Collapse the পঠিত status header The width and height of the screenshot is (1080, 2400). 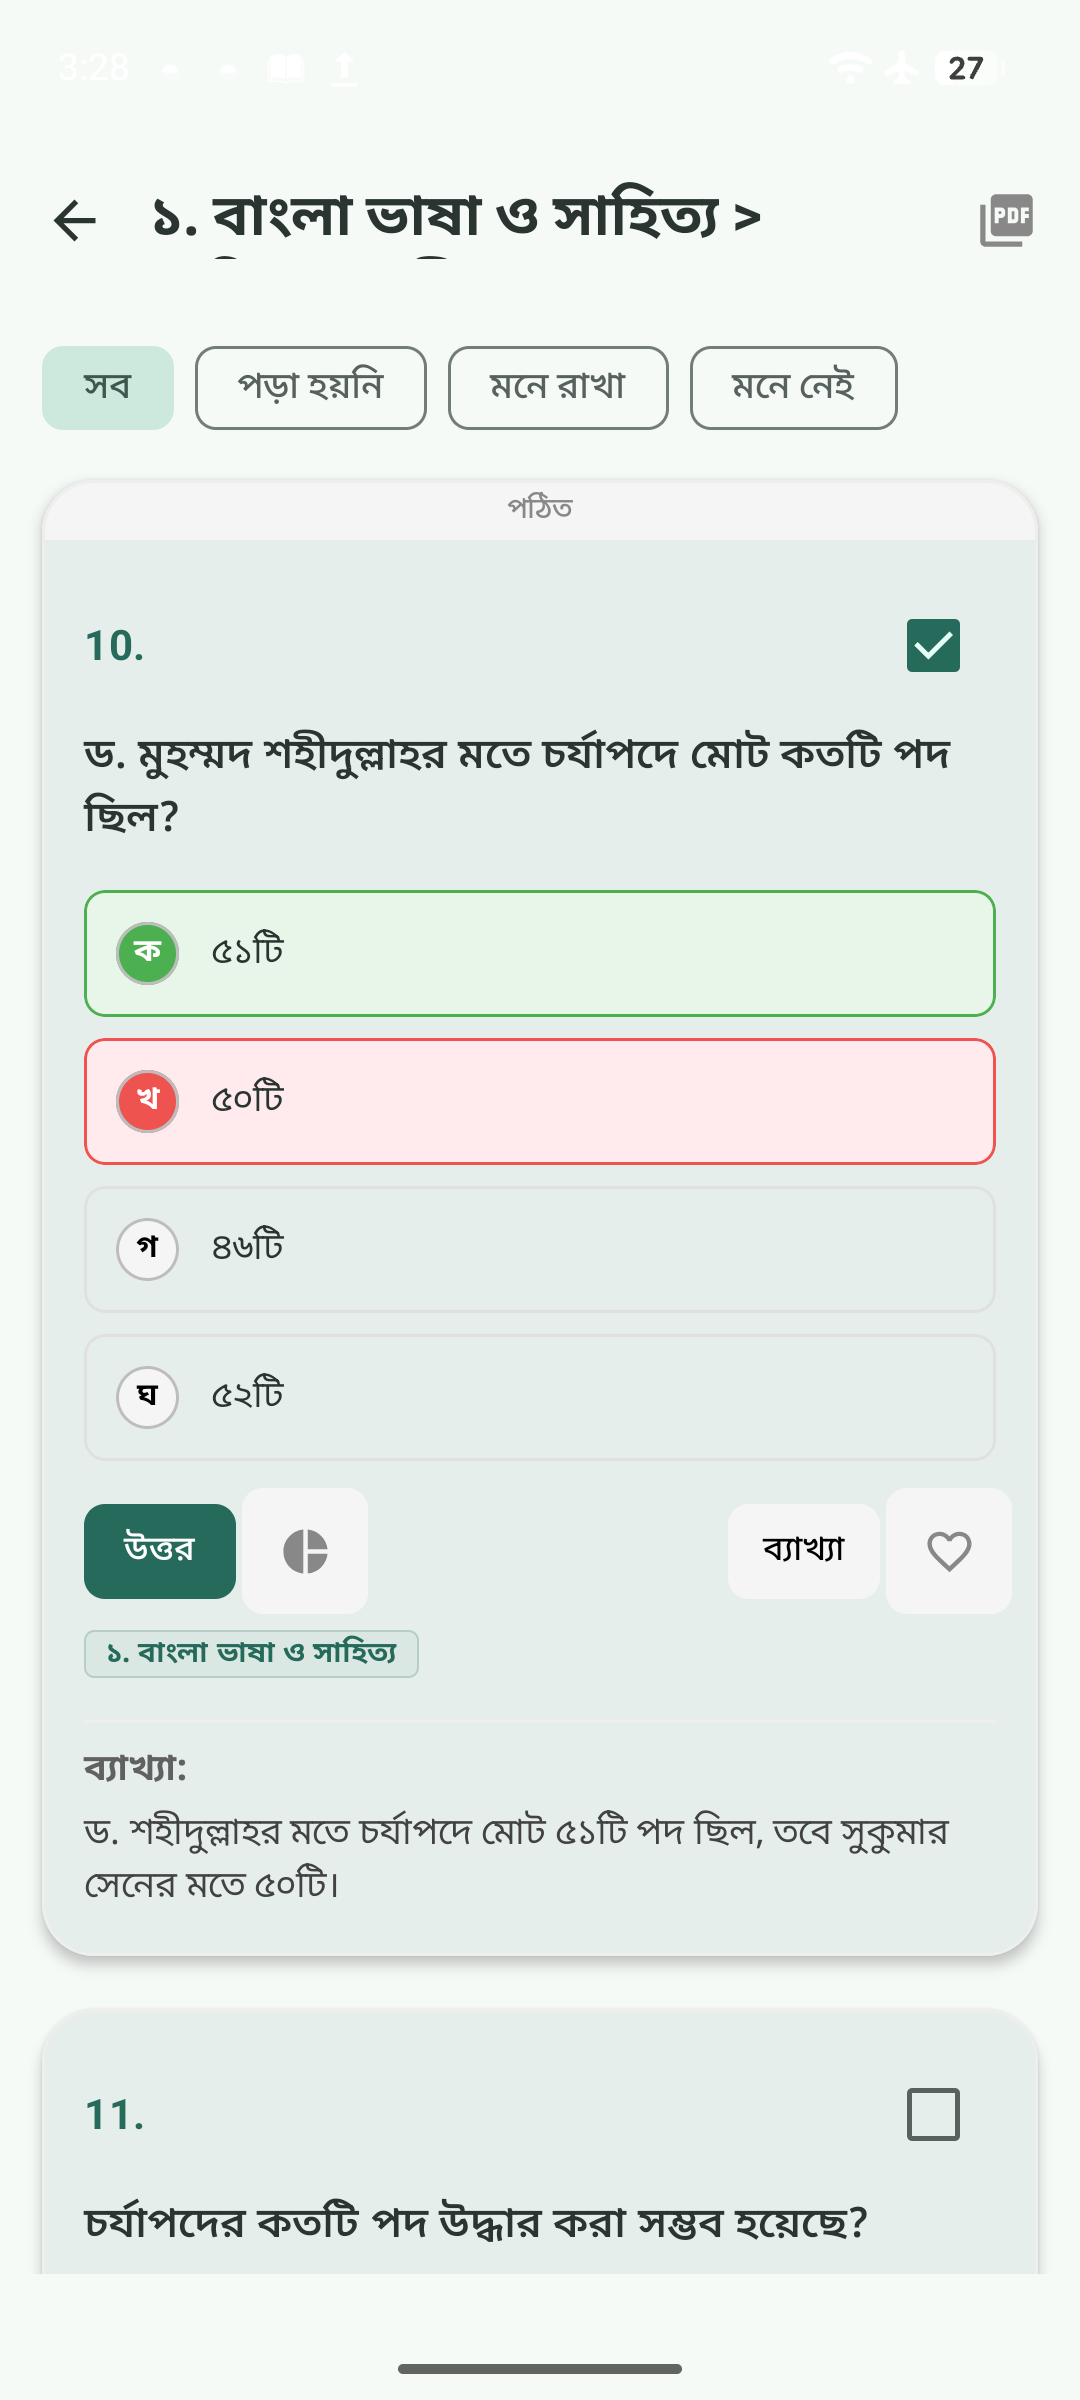click(x=540, y=507)
